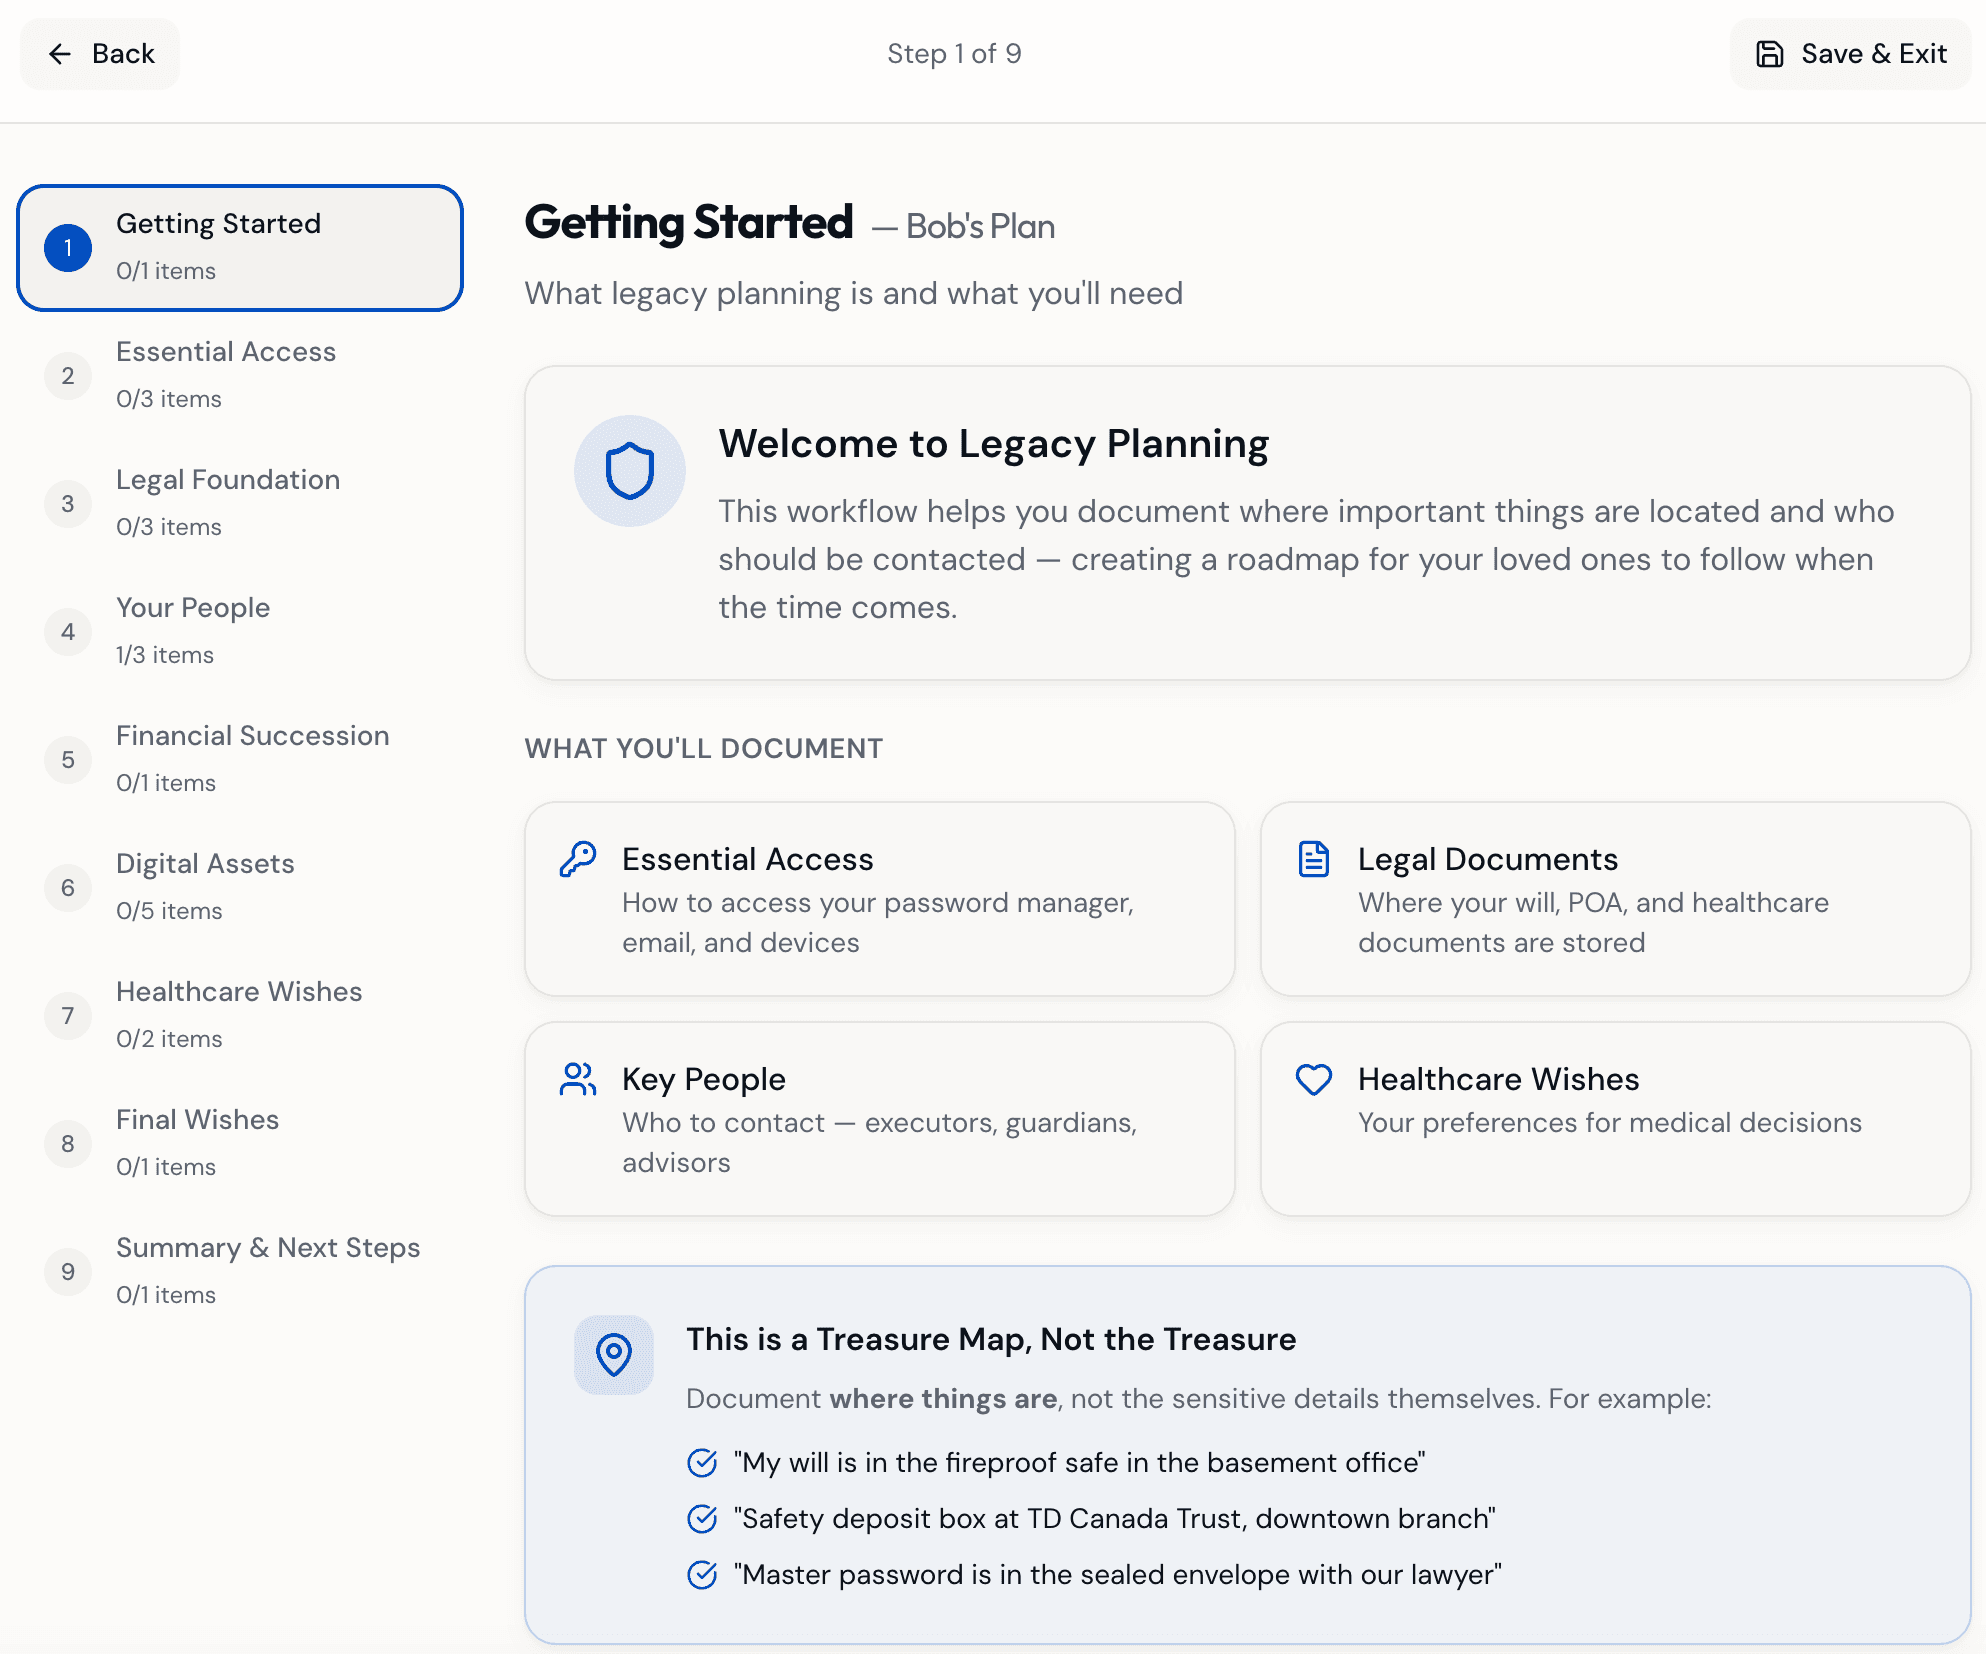Click checkmark beside the master password example
The height and width of the screenshot is (1654, 1986).
click(701, 1575)
